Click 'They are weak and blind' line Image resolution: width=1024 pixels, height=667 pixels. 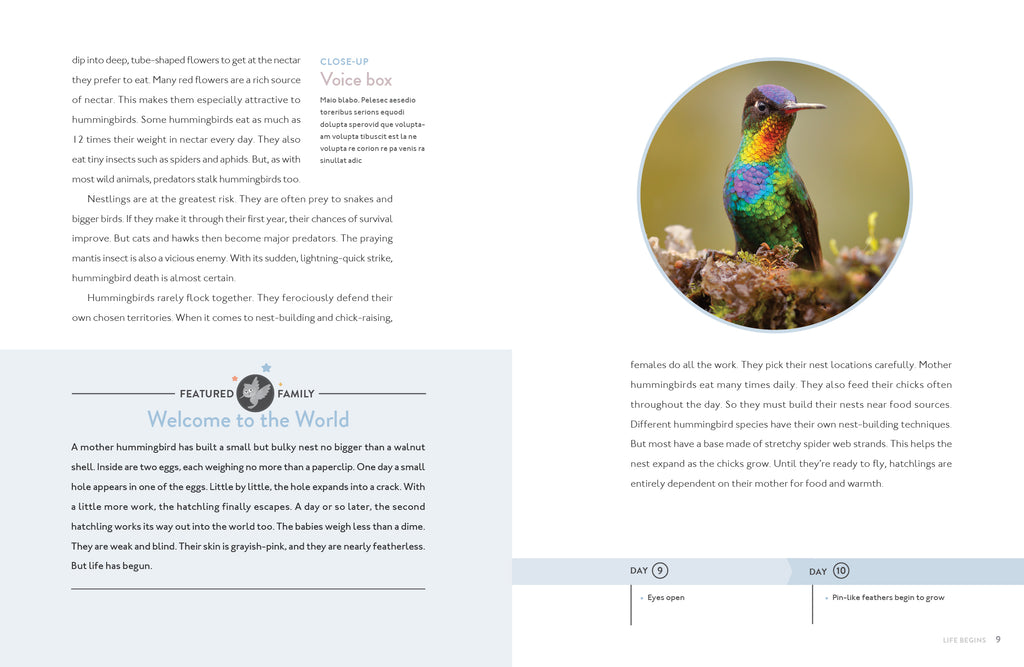tap(248, 546)
